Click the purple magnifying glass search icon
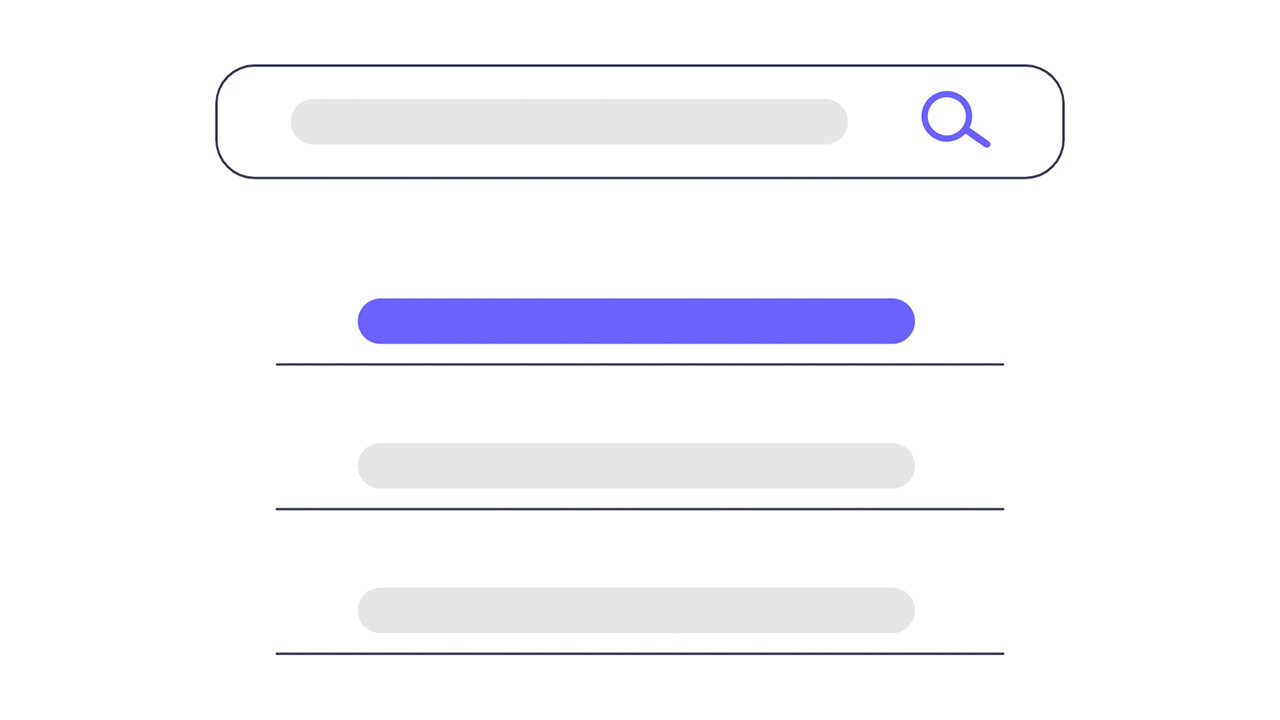This screenshot has height=720, width=1280. click(955, 120)
